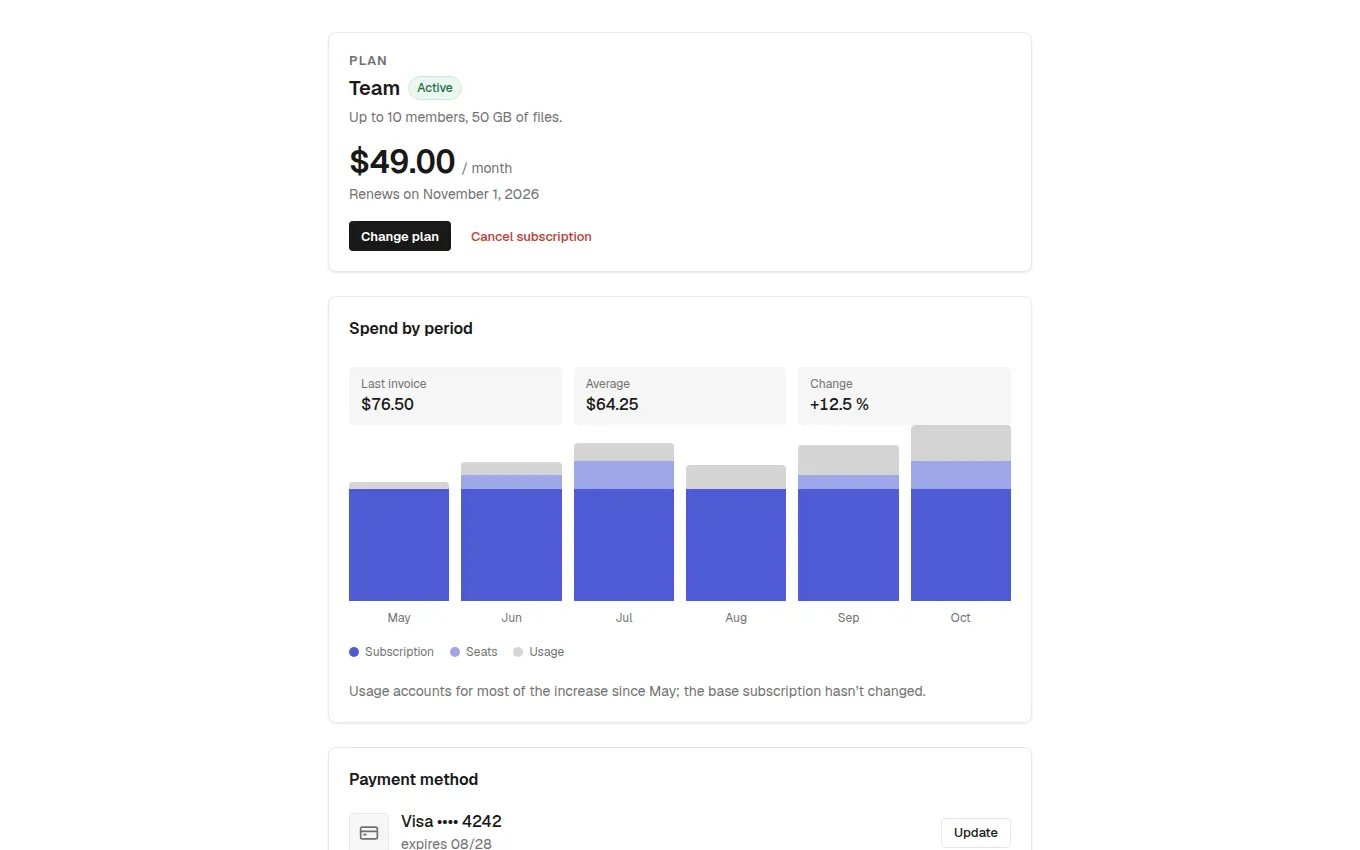Select the Average $64.25 stat card
1360x850 pixels.
click(680, 395)
